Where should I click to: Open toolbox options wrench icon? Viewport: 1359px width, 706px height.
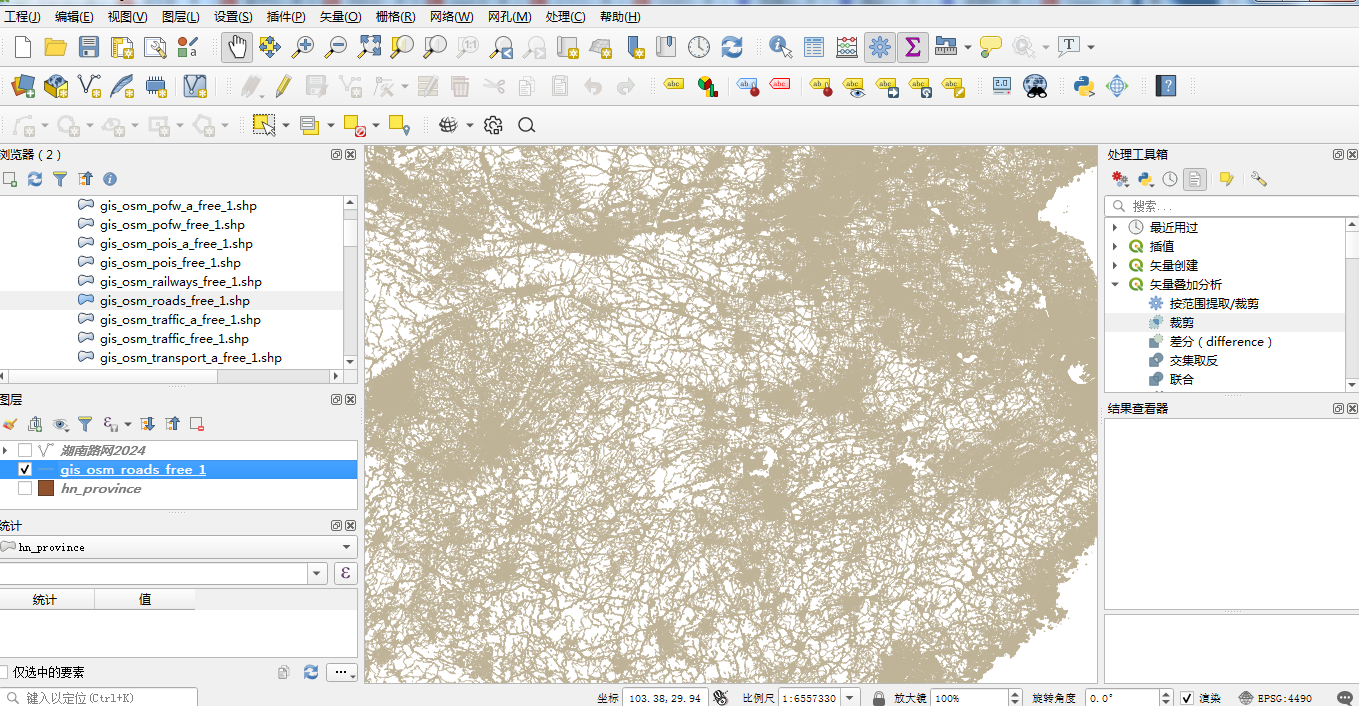pos(1258,179)
